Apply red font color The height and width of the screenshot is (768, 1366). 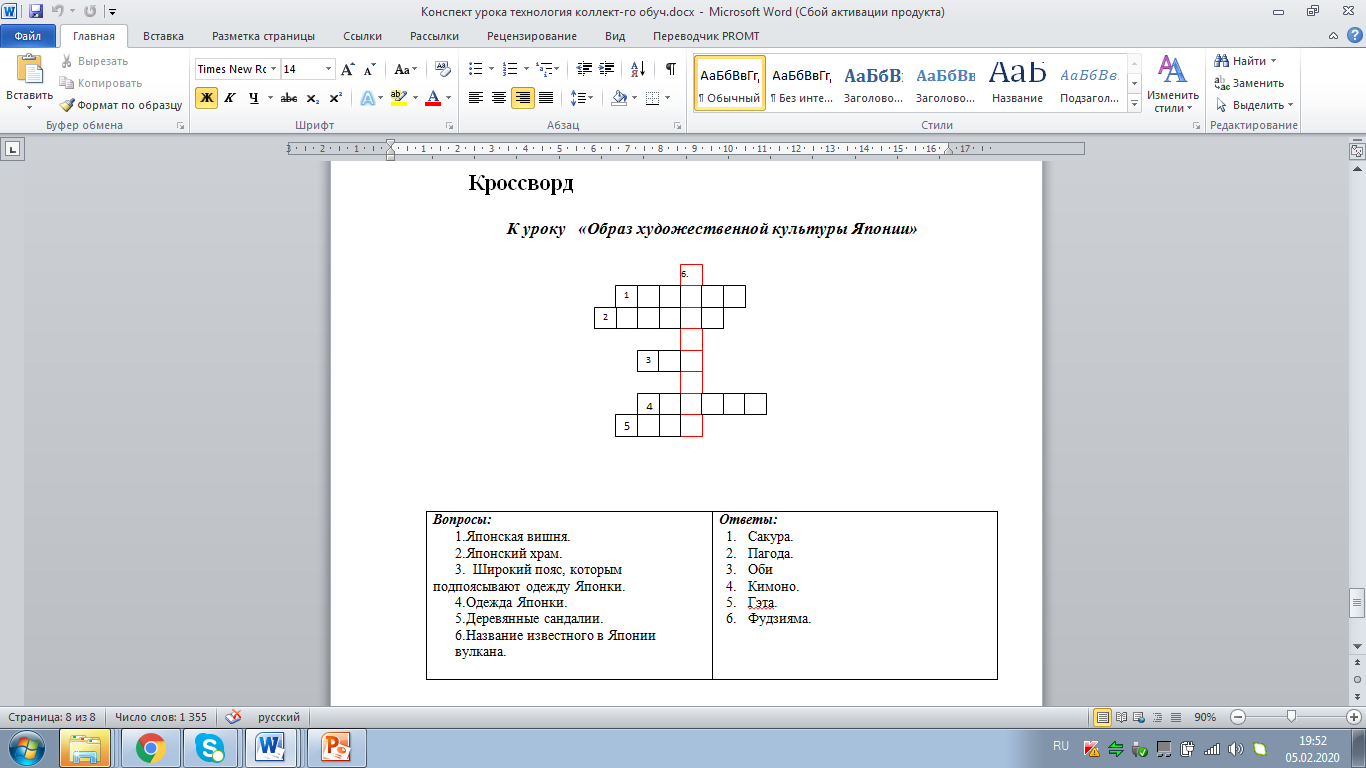tap(433, 98)
